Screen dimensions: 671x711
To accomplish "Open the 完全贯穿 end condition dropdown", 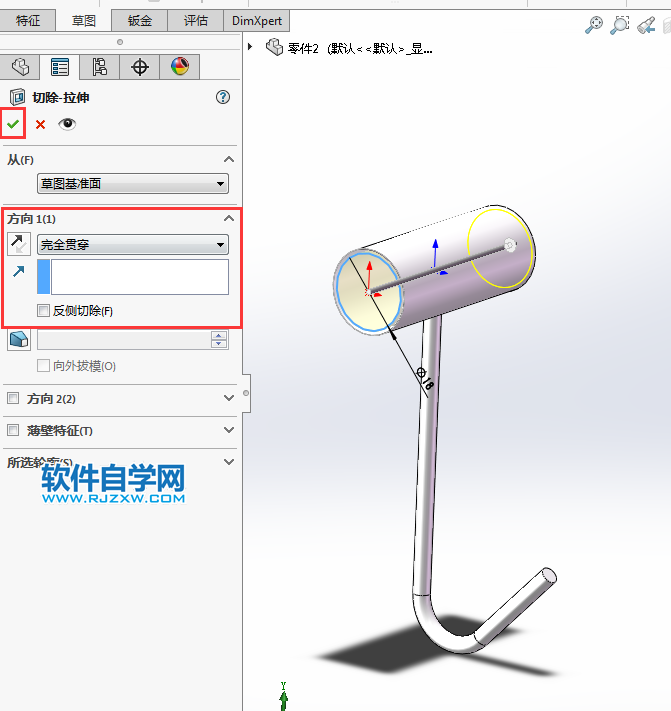I will coord(133,245).
